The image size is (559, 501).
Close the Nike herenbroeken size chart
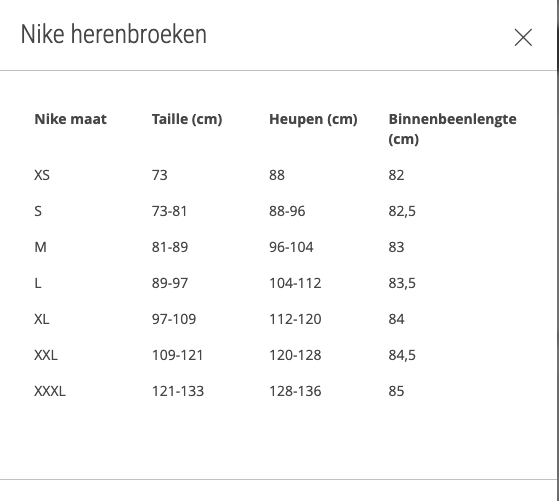523,37
